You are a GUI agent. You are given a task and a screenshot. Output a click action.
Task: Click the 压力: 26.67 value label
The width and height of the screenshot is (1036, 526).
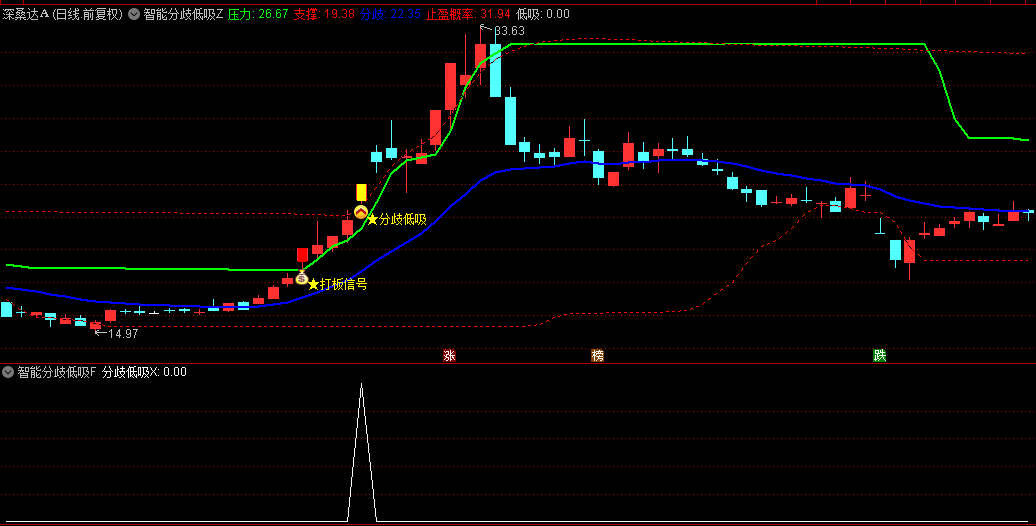pyautogui.click(x=258, y=14)
